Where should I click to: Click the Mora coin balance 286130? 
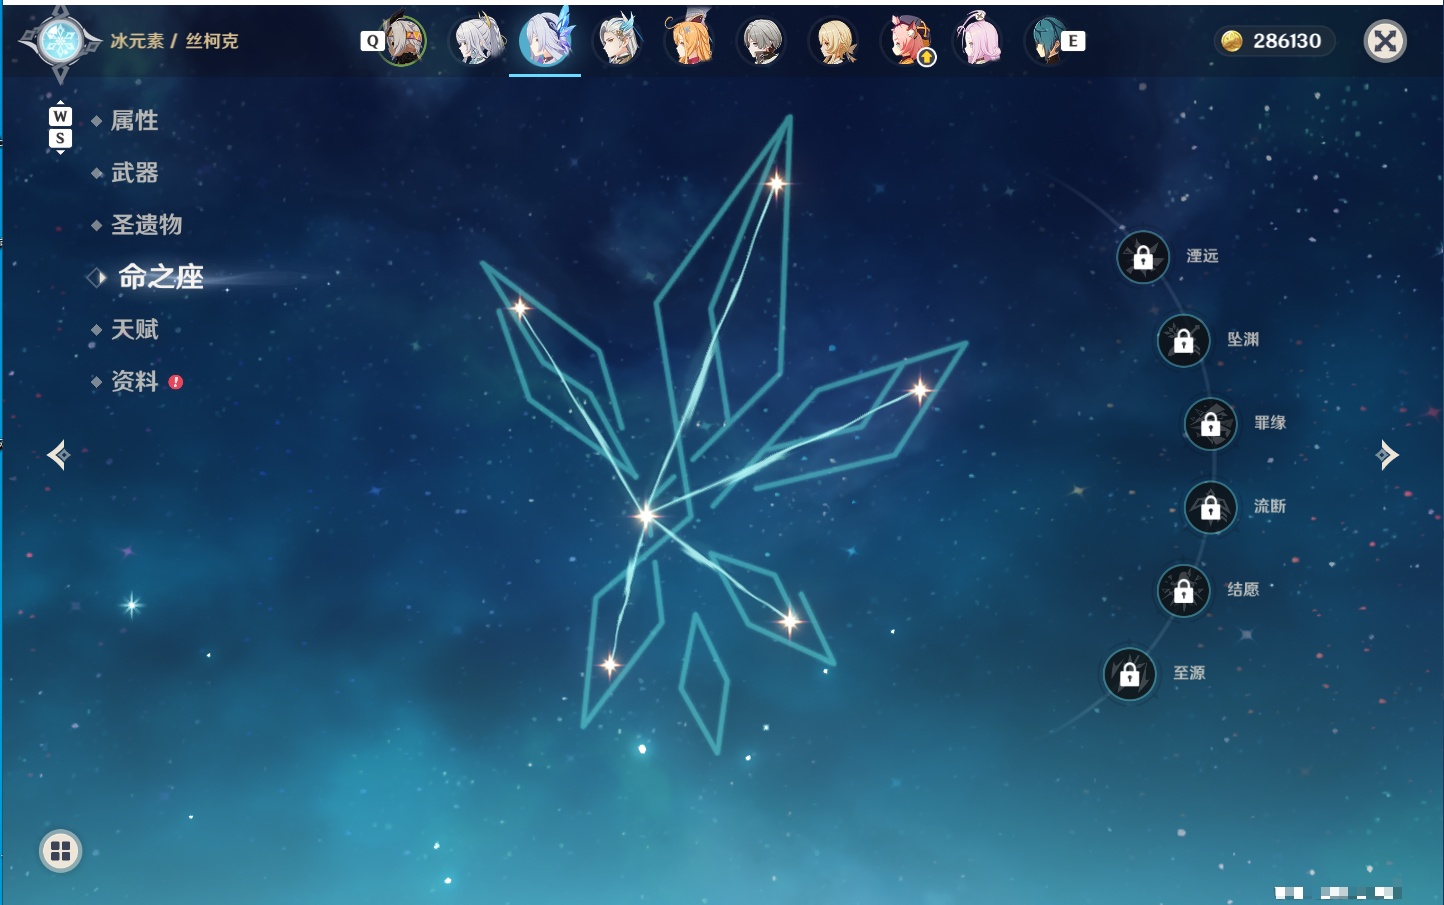pyautogui.click(x=1274, y=41)
